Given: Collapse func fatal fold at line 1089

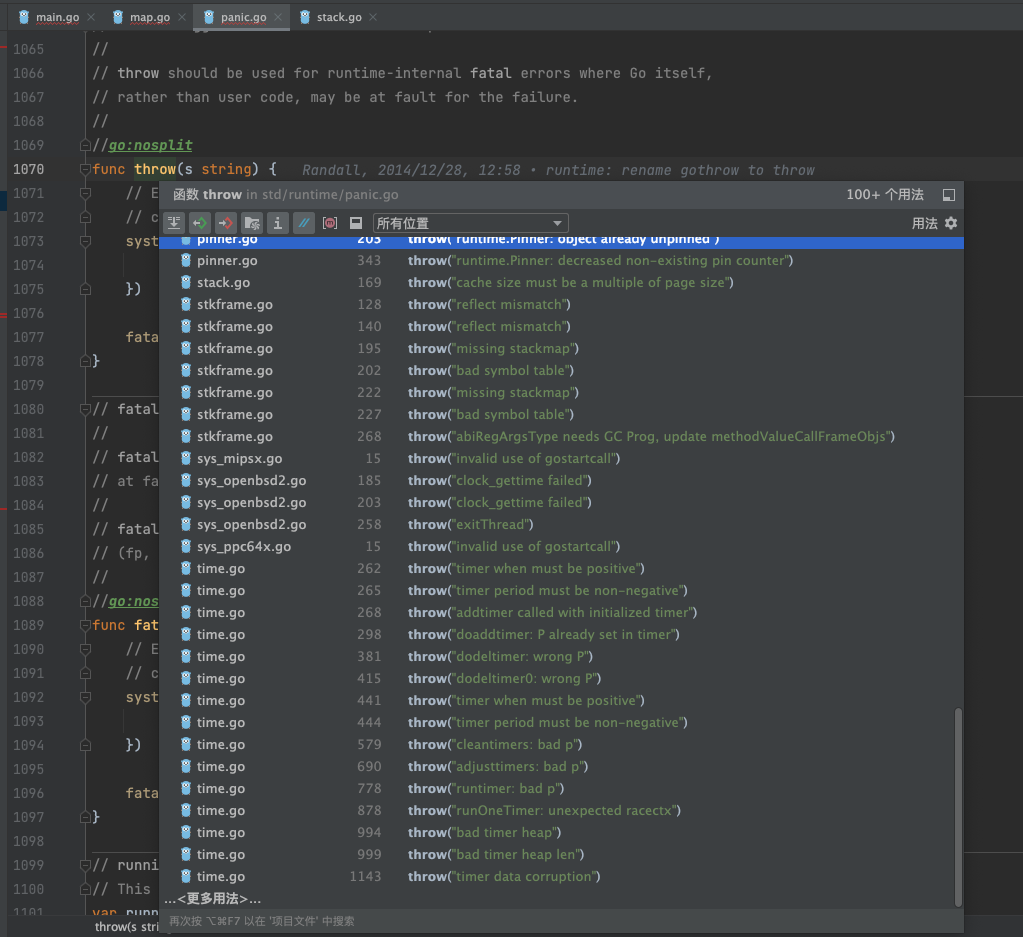Looking at the screenshot, I should 85,625.
